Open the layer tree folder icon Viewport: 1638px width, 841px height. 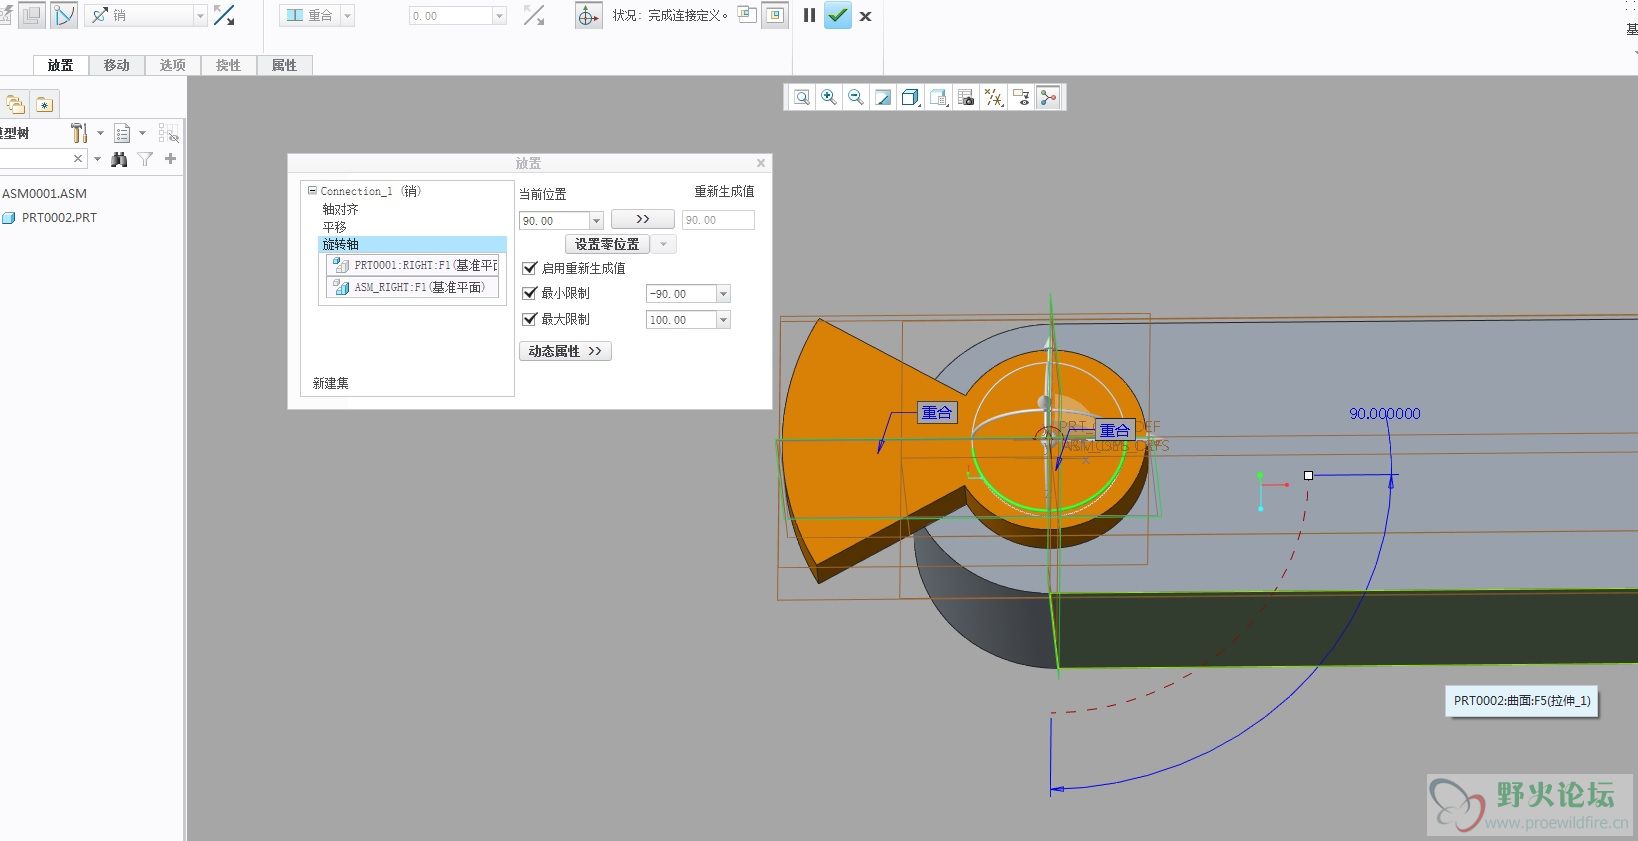tap(15, 104)
